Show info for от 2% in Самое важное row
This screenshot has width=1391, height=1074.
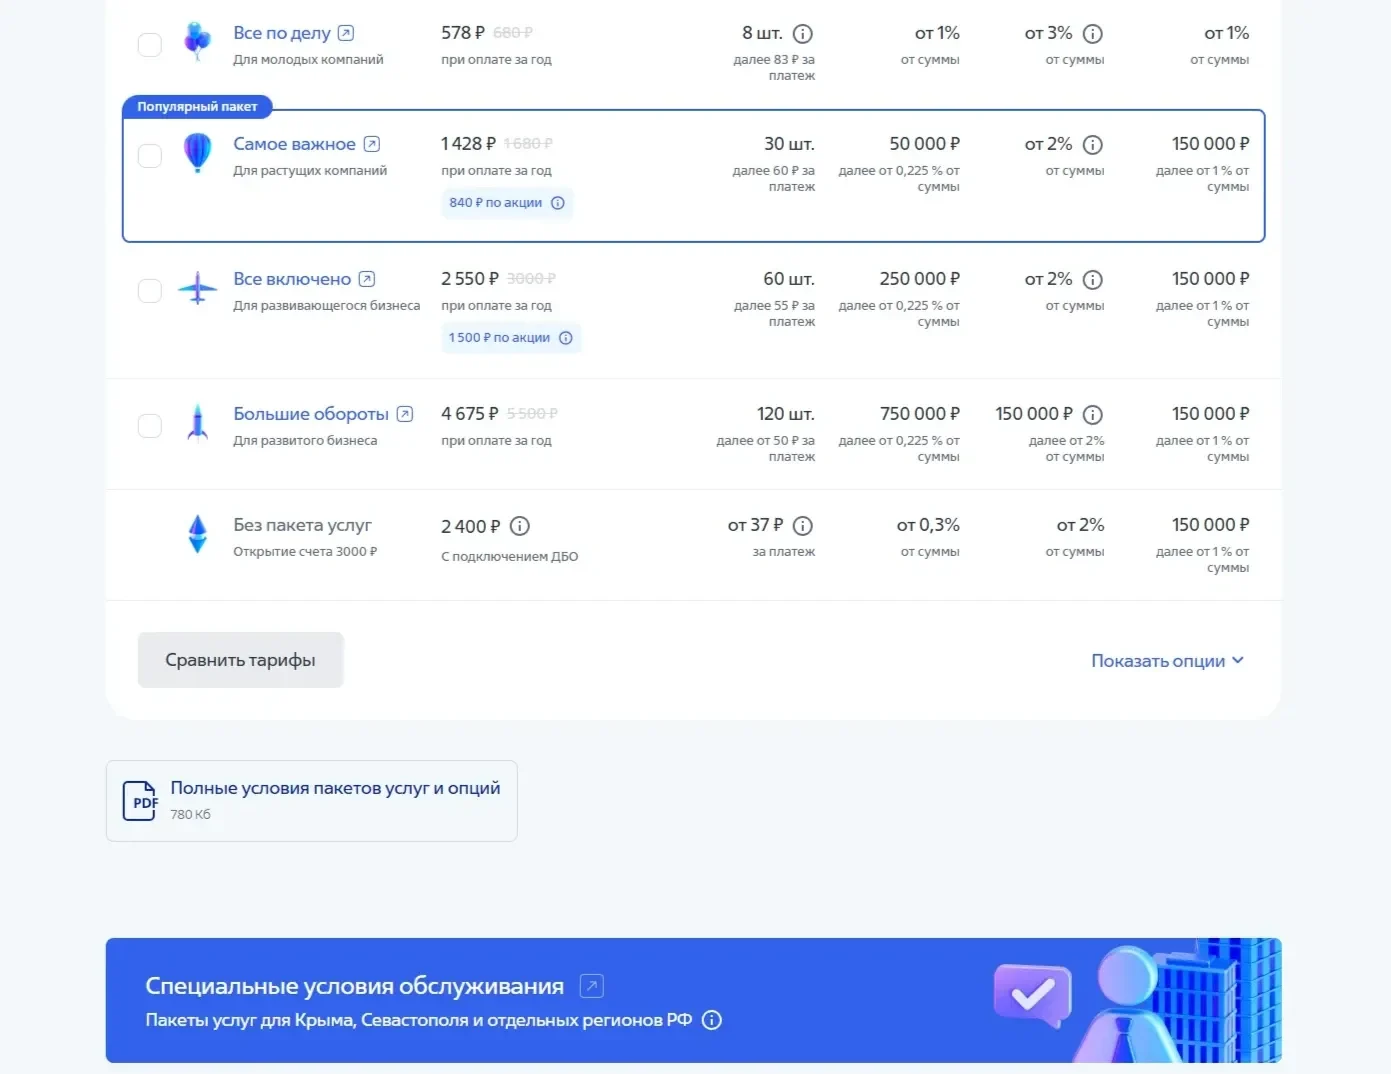(x=1093, y=145)
